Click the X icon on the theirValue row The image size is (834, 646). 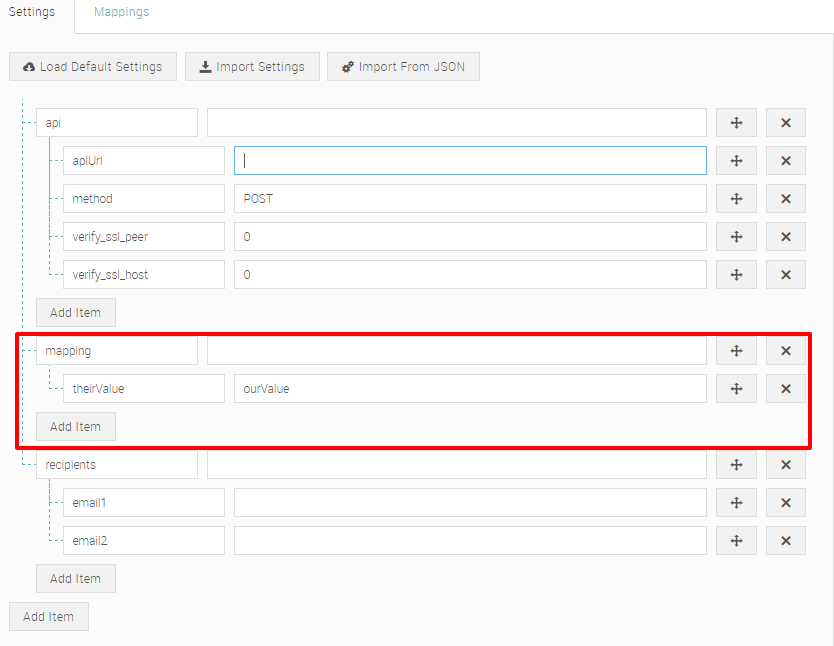785,388
